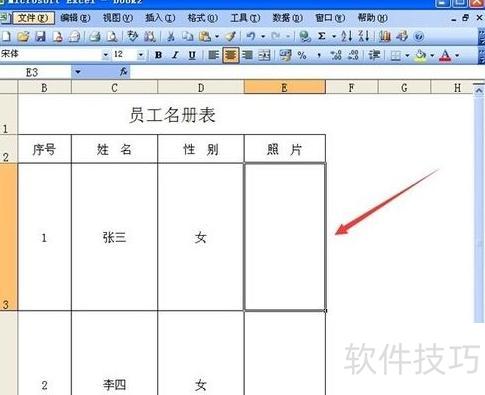Image resolution: width=485 pixels, height=395 pixels.
Task: Toggle underline formatting
Action: (192, 55)
